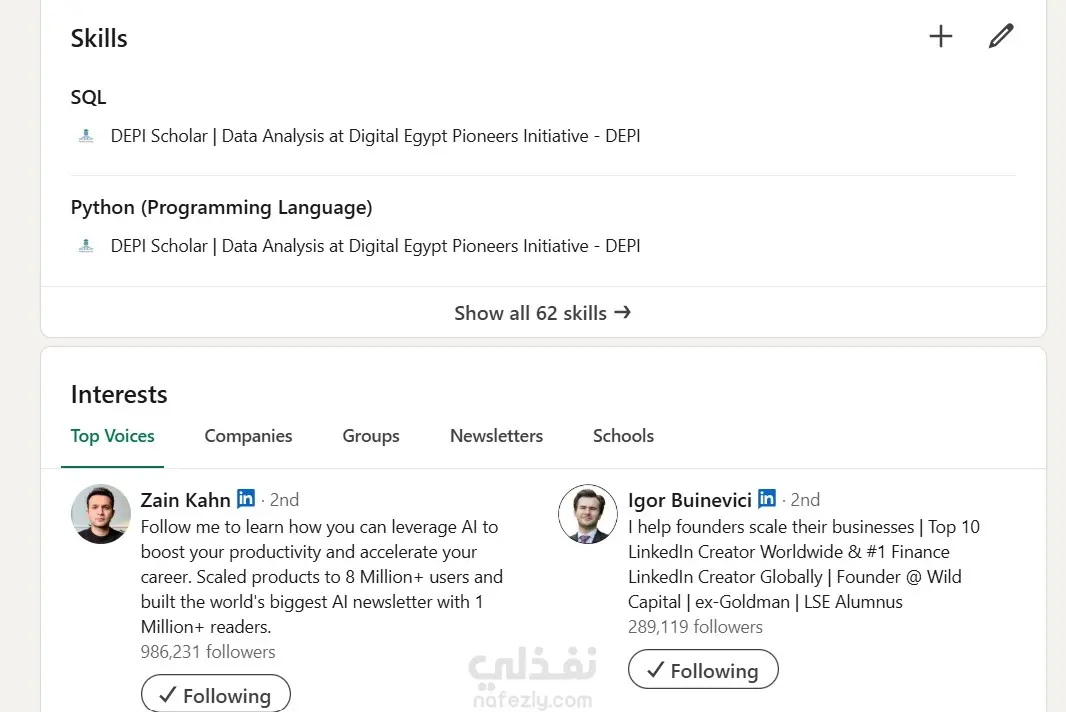Click the plus icon to add a new skill
The width and height of the screenshot is (1066, 712).
(x=941, y=35)
